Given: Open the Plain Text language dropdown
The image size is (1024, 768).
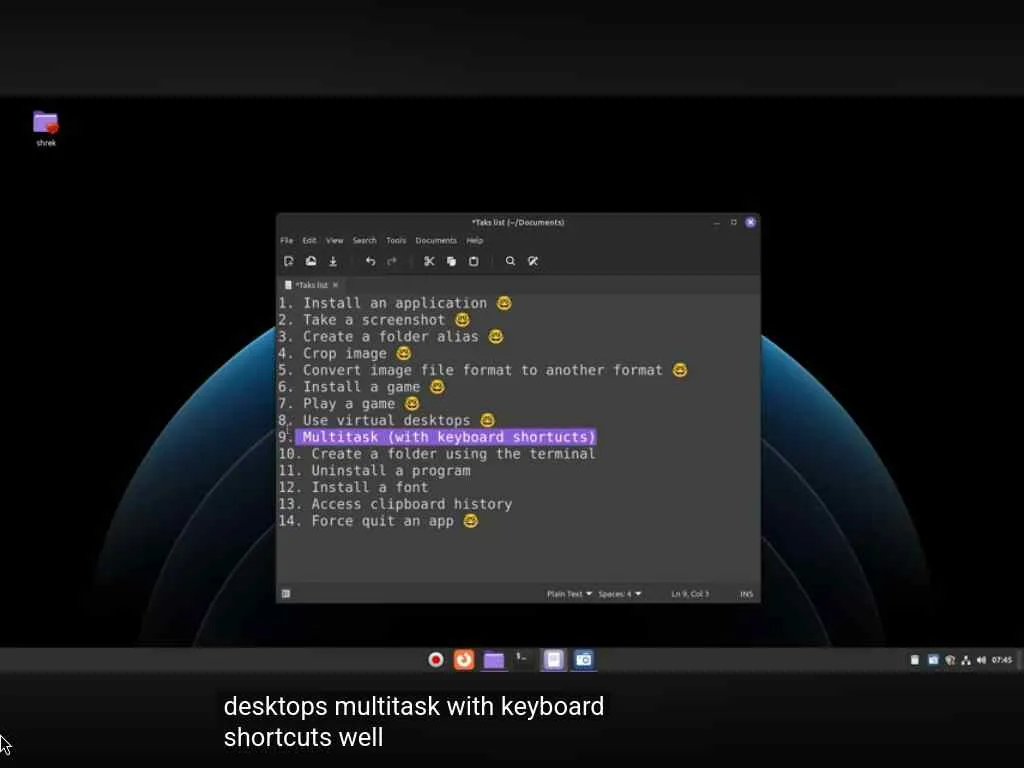Looking at the screenshot, I should pos(569,594).
